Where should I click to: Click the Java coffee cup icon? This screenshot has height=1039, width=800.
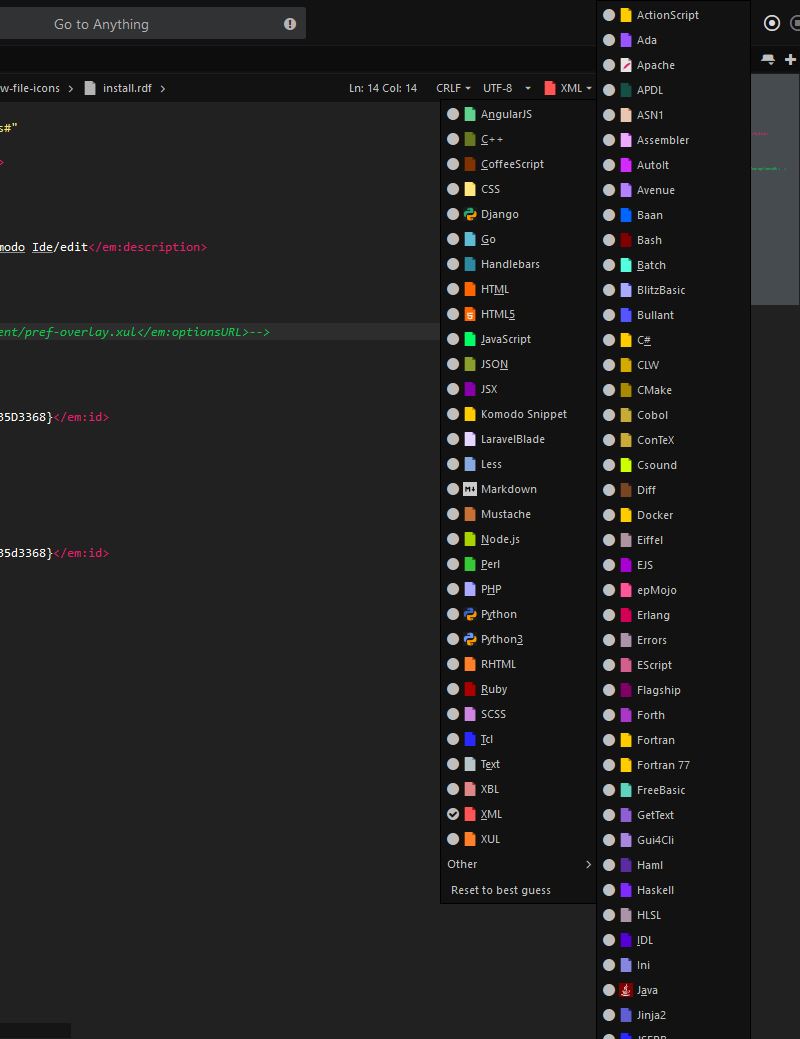tap(626, 990)
